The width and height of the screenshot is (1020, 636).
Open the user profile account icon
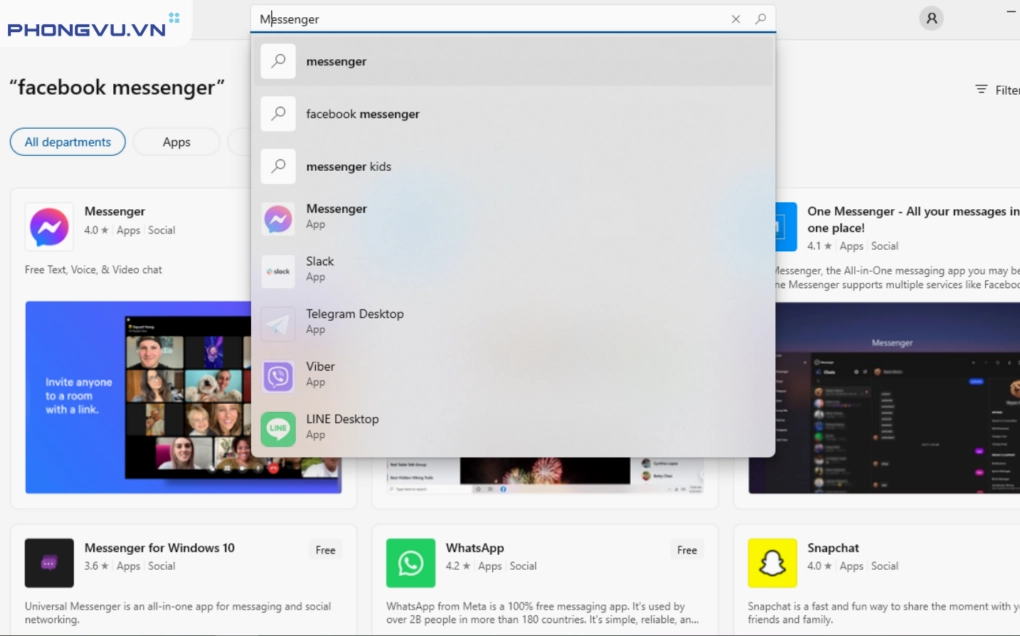[931, 18]
